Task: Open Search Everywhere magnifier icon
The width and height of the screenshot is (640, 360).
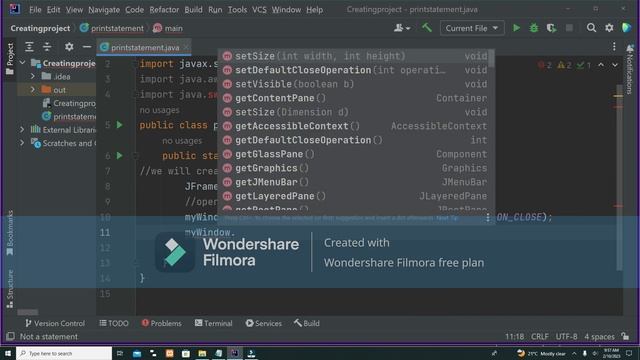Action: click(591, 28)
